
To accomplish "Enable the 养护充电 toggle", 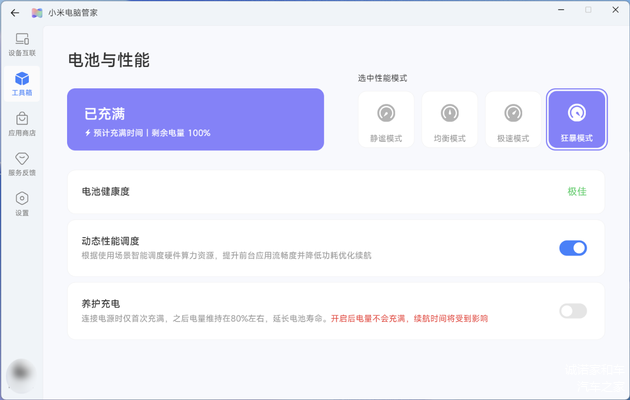I will [572, 311].
